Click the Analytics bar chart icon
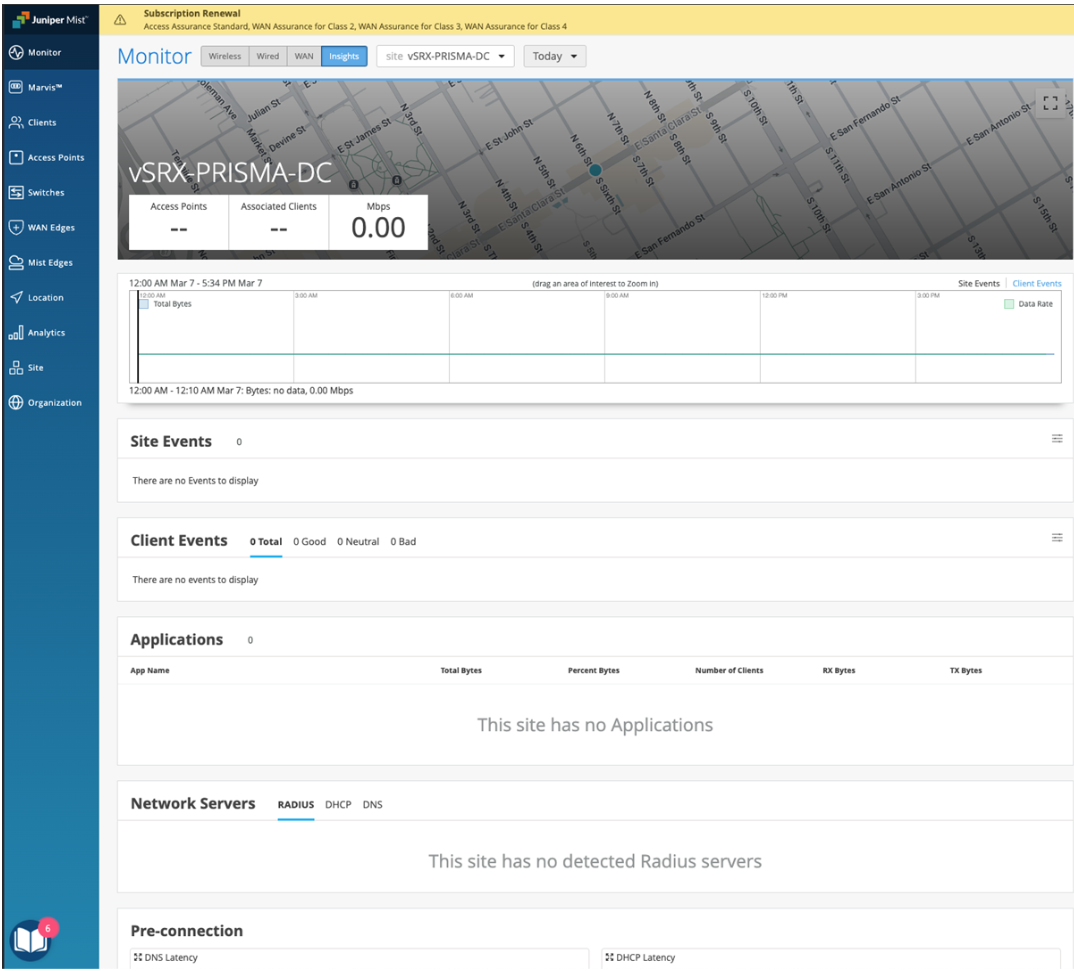The height and width of the screenshot is (971, 1074). (x=16, y=332)
